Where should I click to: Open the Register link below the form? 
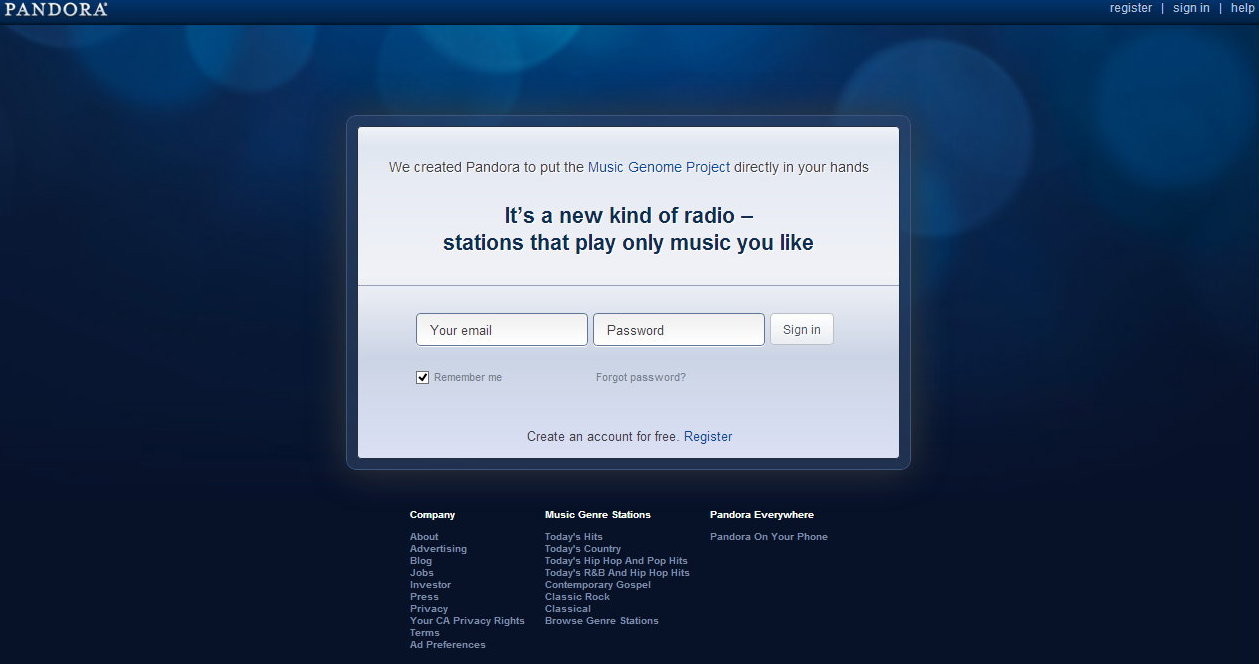[708, 437]
